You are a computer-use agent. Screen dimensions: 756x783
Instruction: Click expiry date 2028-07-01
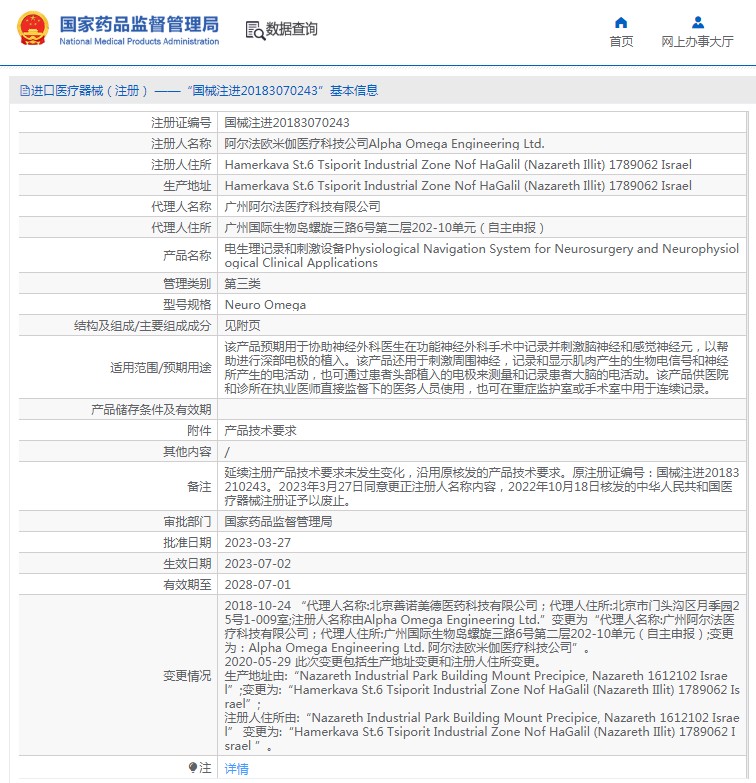[258, 584]
